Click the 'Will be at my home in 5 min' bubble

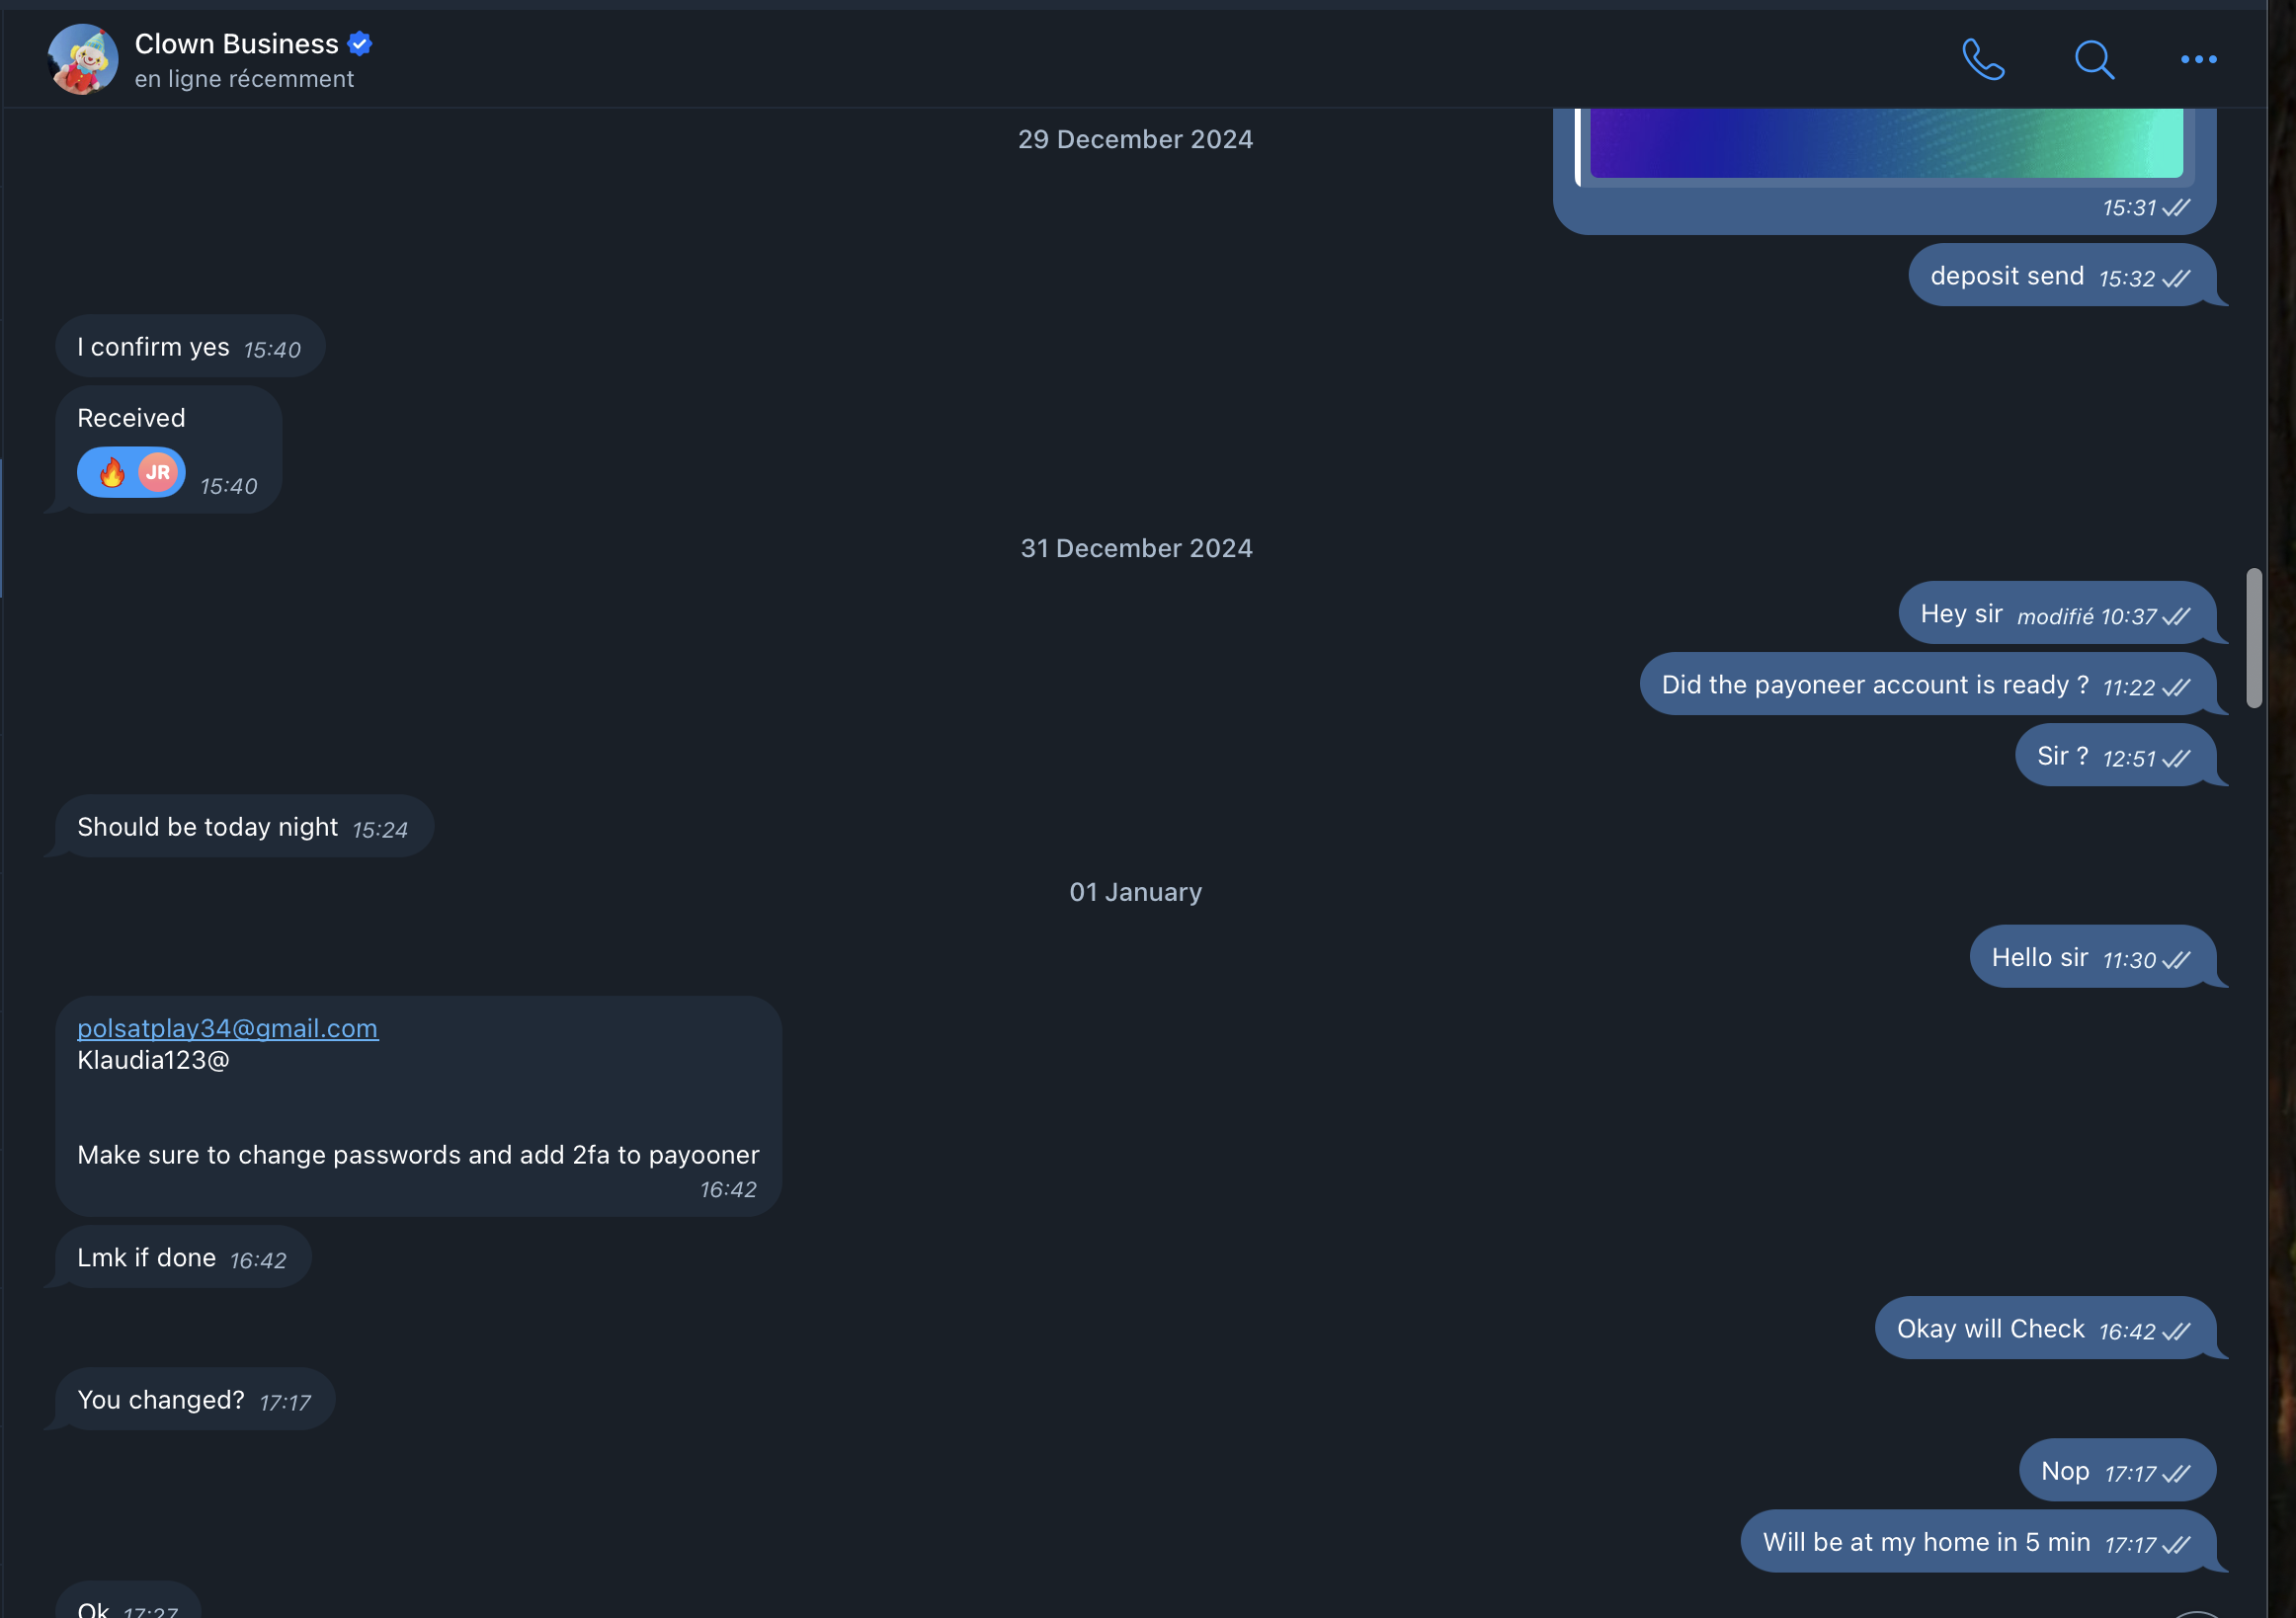click(x=1978, y=1541)
